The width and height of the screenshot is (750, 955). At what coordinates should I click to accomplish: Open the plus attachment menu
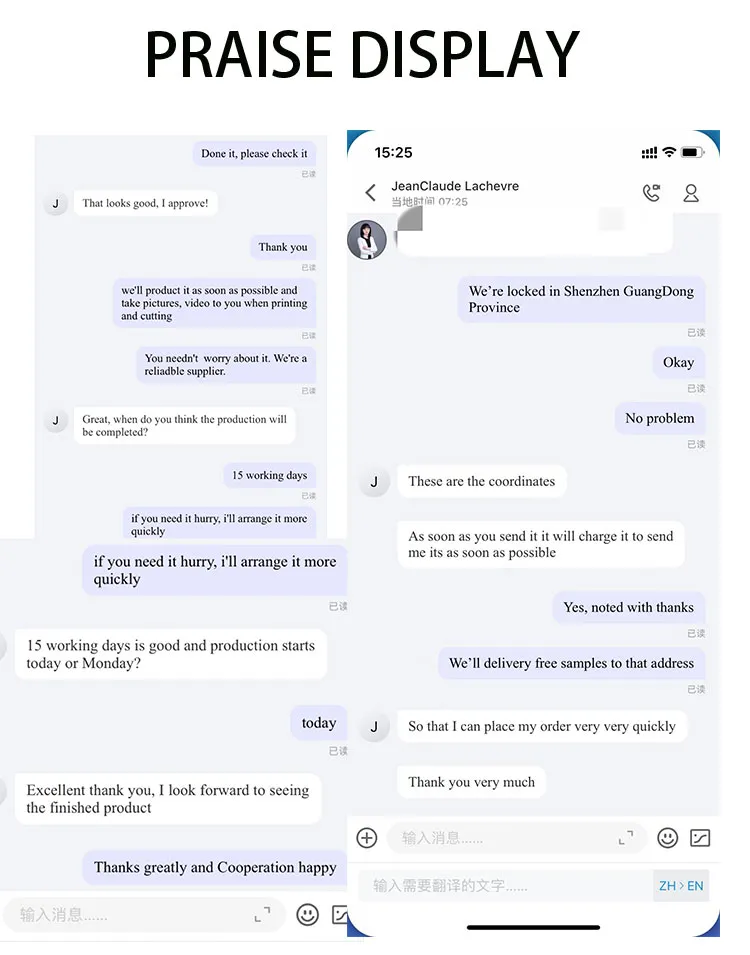[367, 838]
